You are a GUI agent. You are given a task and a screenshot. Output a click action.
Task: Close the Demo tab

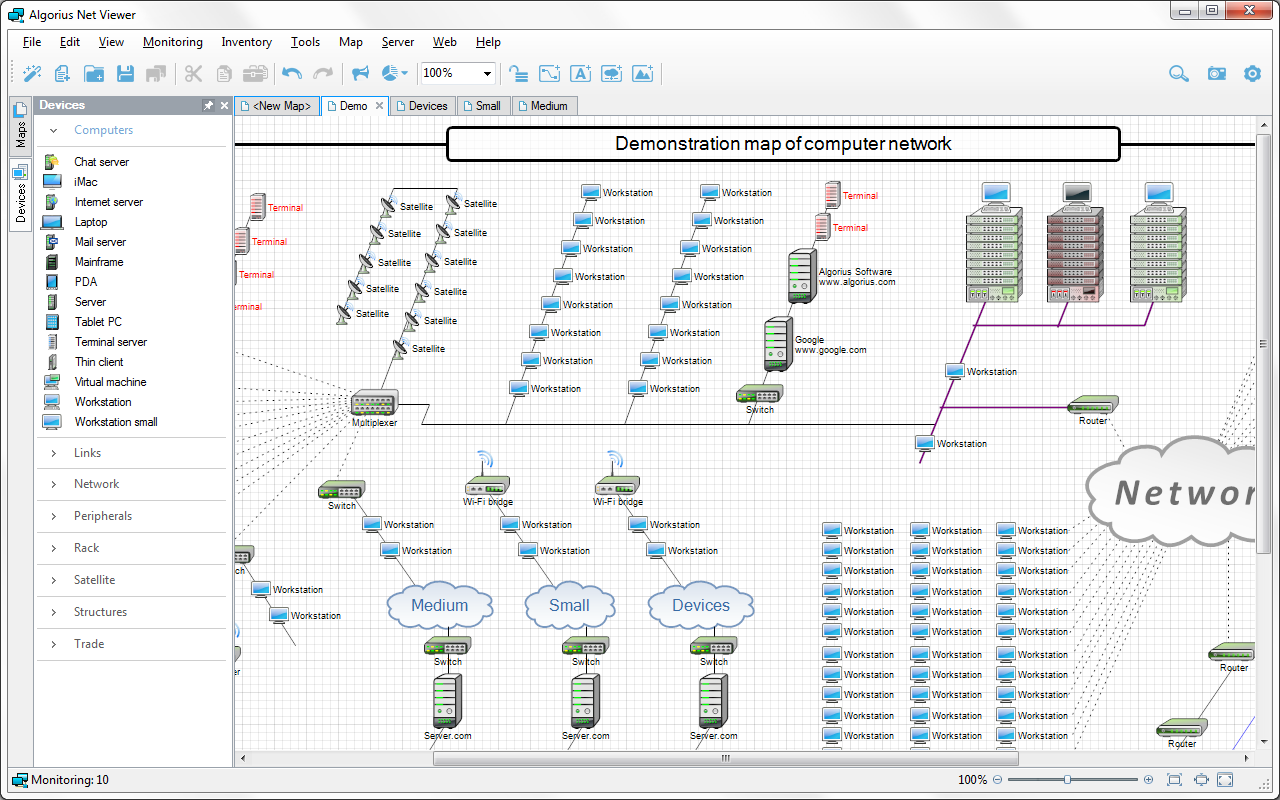(380, 106)
